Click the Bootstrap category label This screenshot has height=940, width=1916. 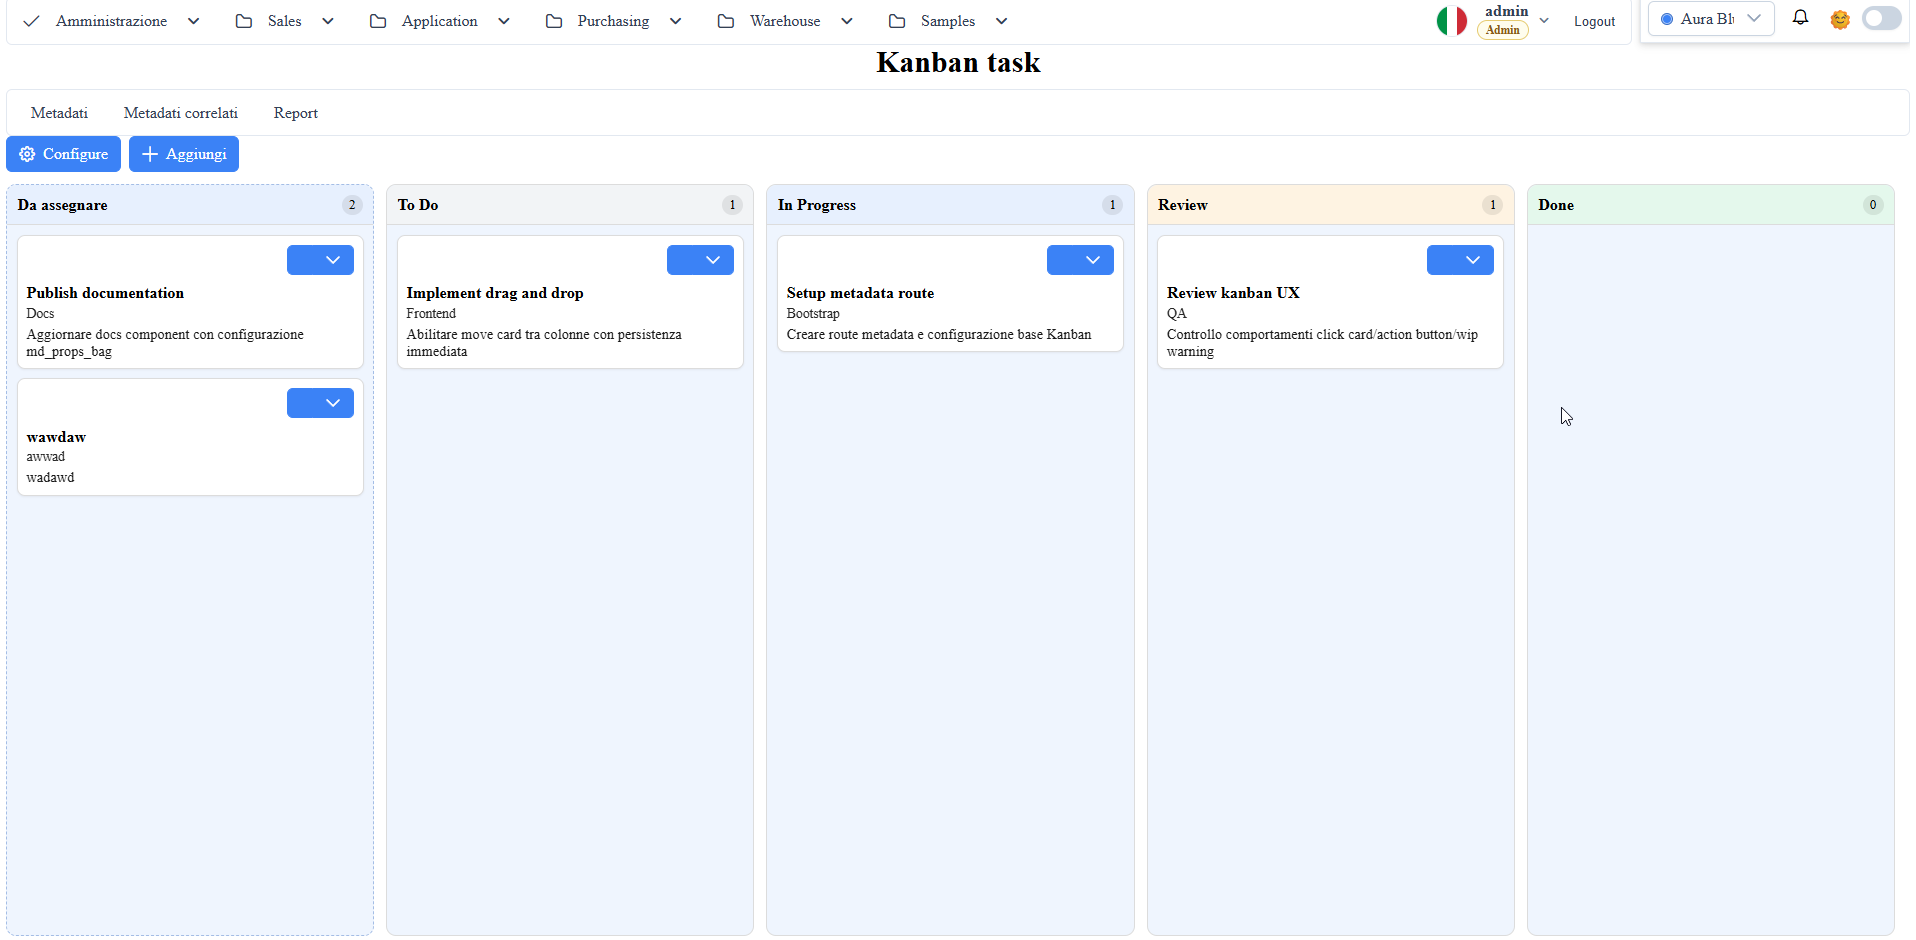pos(813,314)
